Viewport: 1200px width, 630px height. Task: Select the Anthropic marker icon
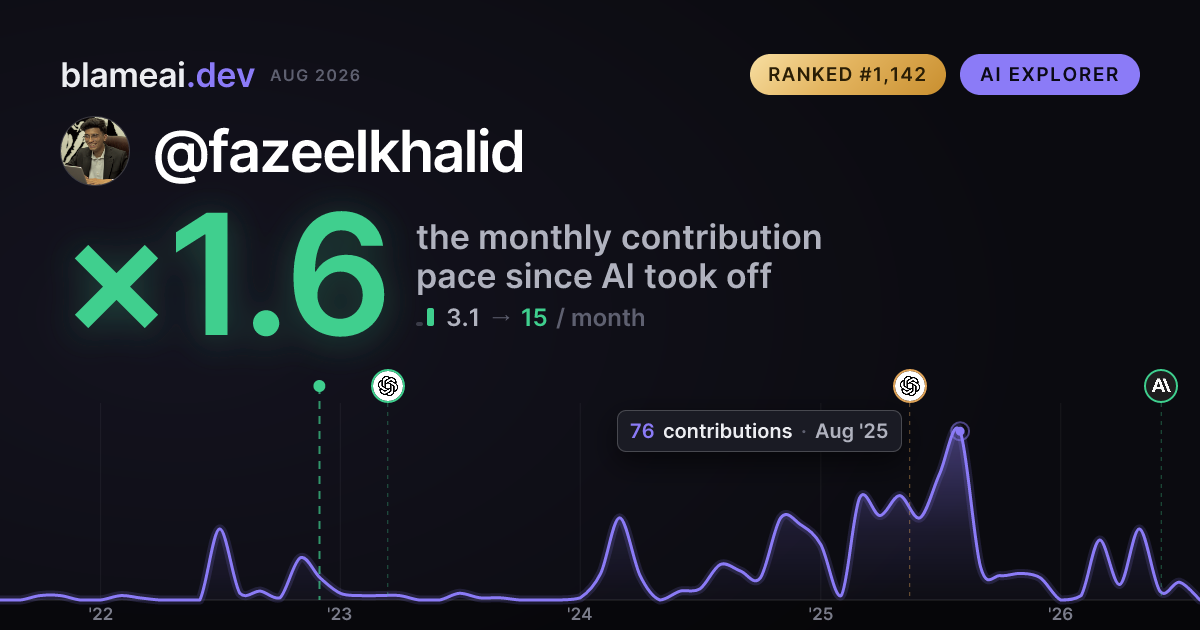tap(1161, 386)
